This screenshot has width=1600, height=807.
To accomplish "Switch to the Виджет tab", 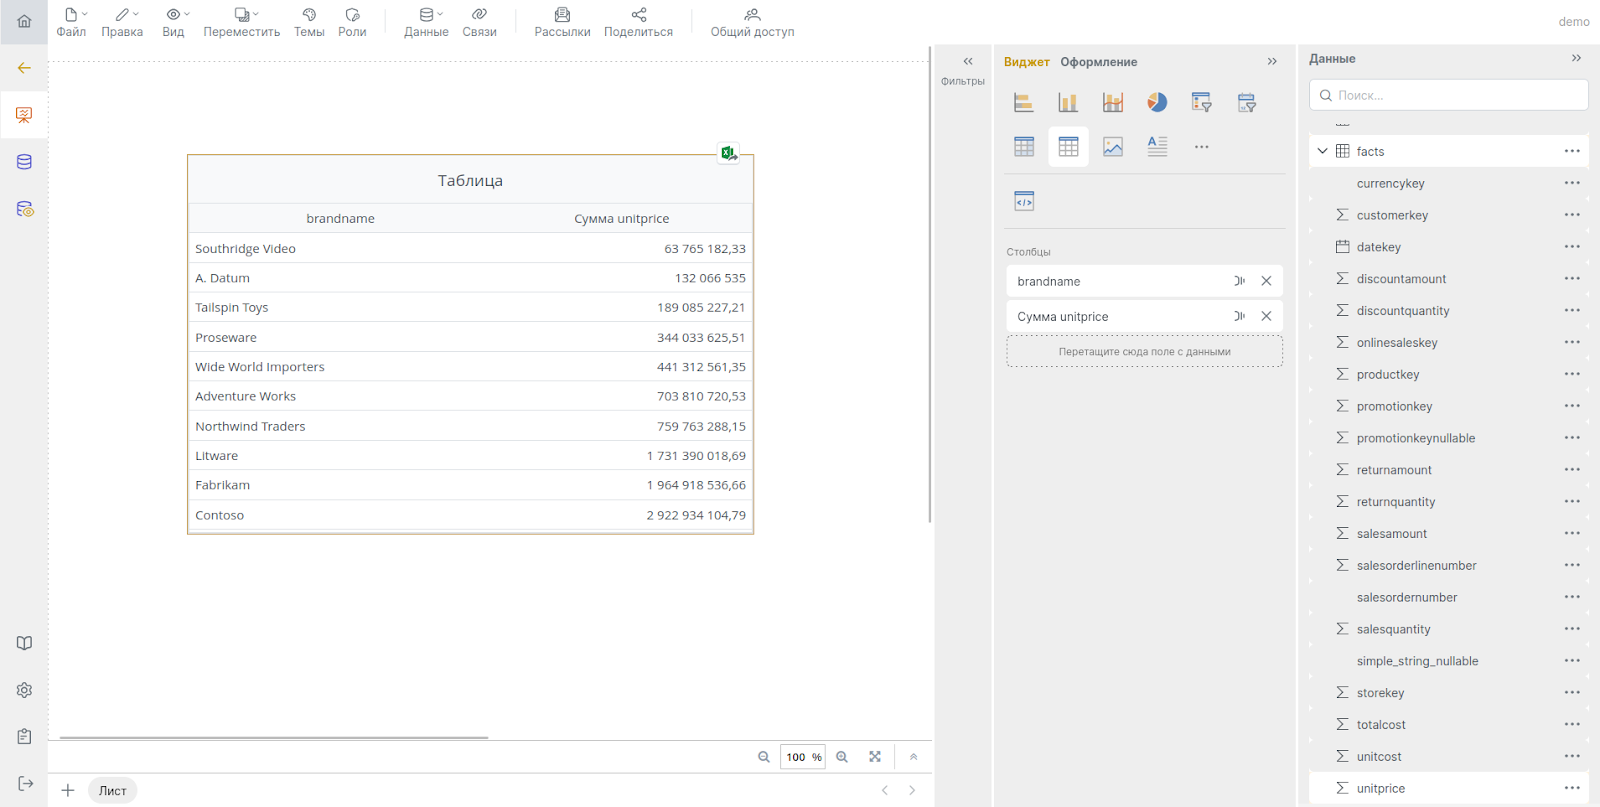I will coord(1027,62).
